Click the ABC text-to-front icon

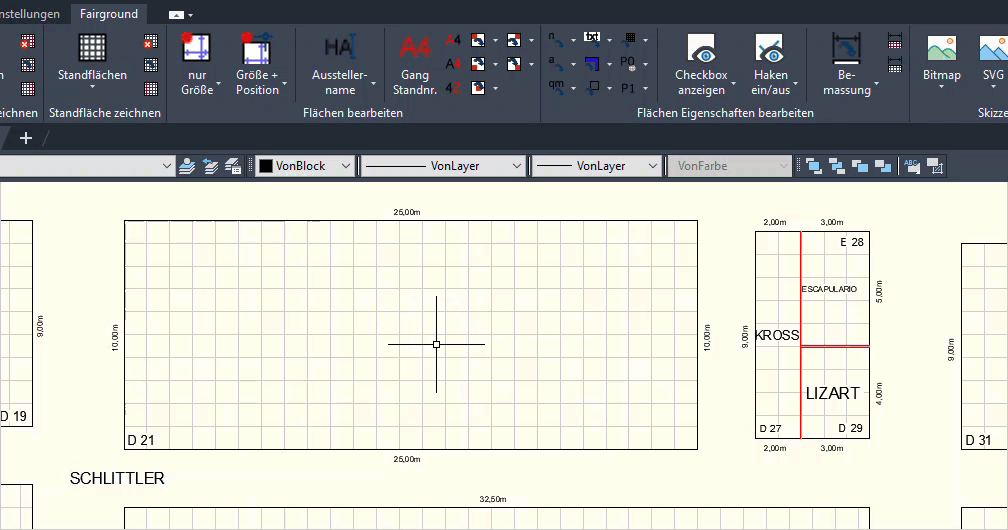pos(912,166)
